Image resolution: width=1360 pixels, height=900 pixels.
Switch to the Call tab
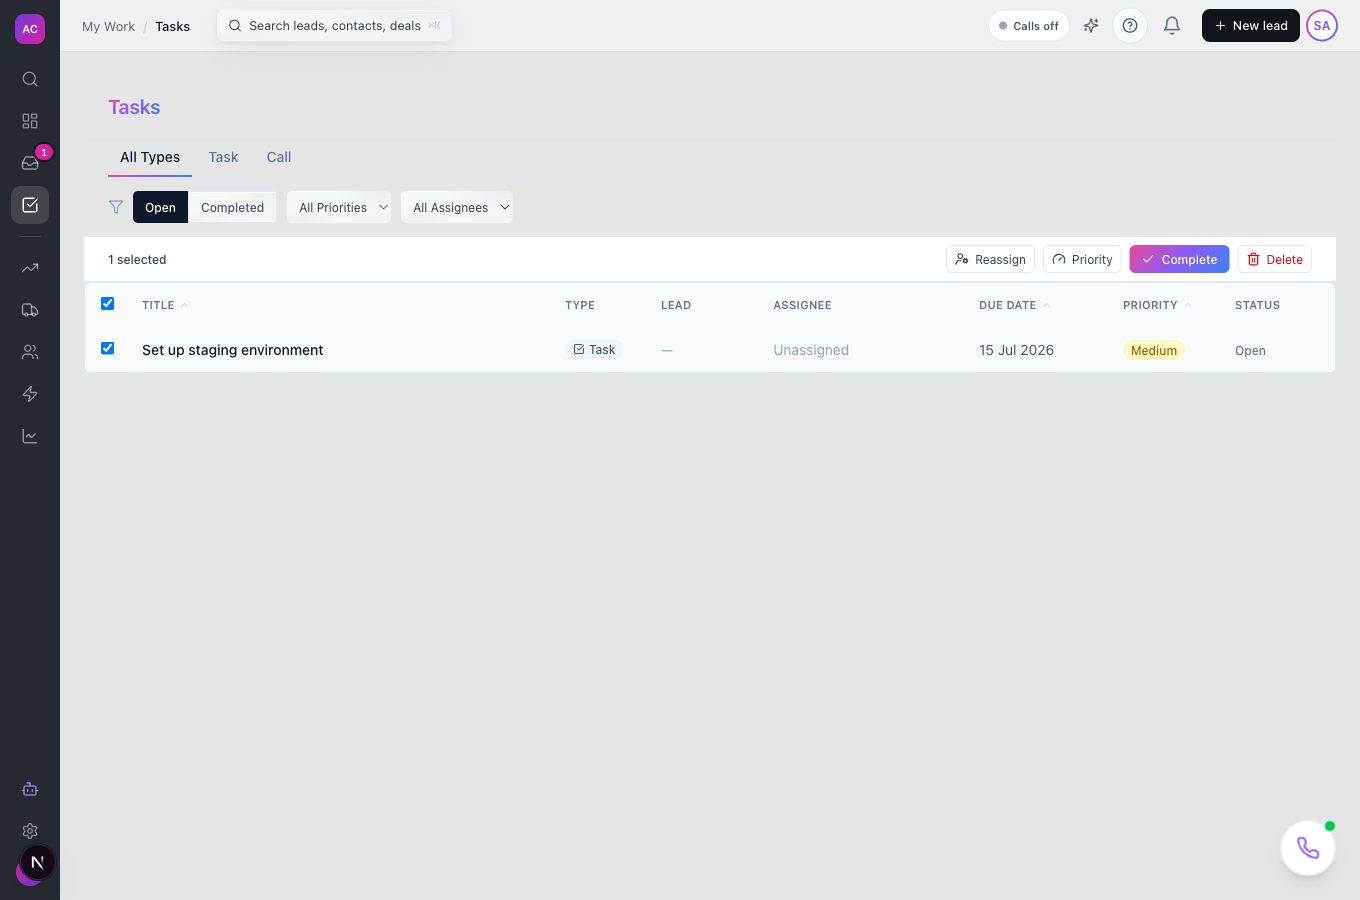pos(279,157)
